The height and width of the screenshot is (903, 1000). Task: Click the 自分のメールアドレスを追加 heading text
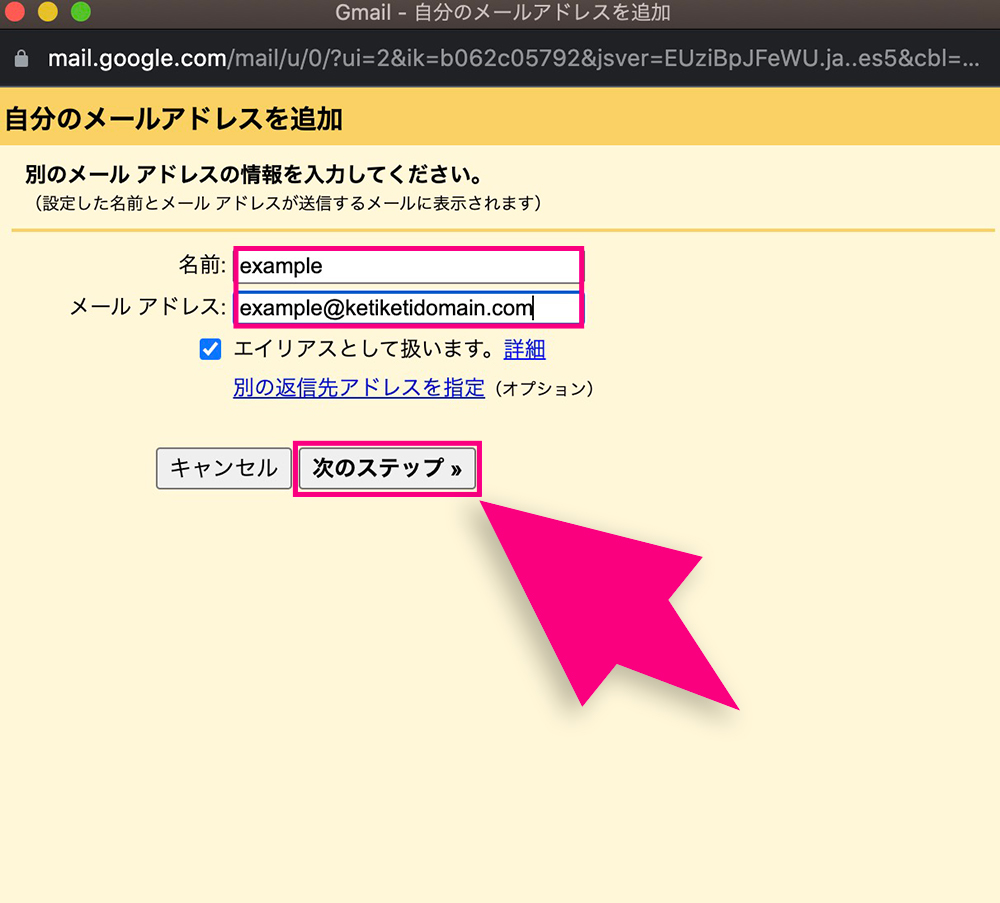[x=173, y=119]
